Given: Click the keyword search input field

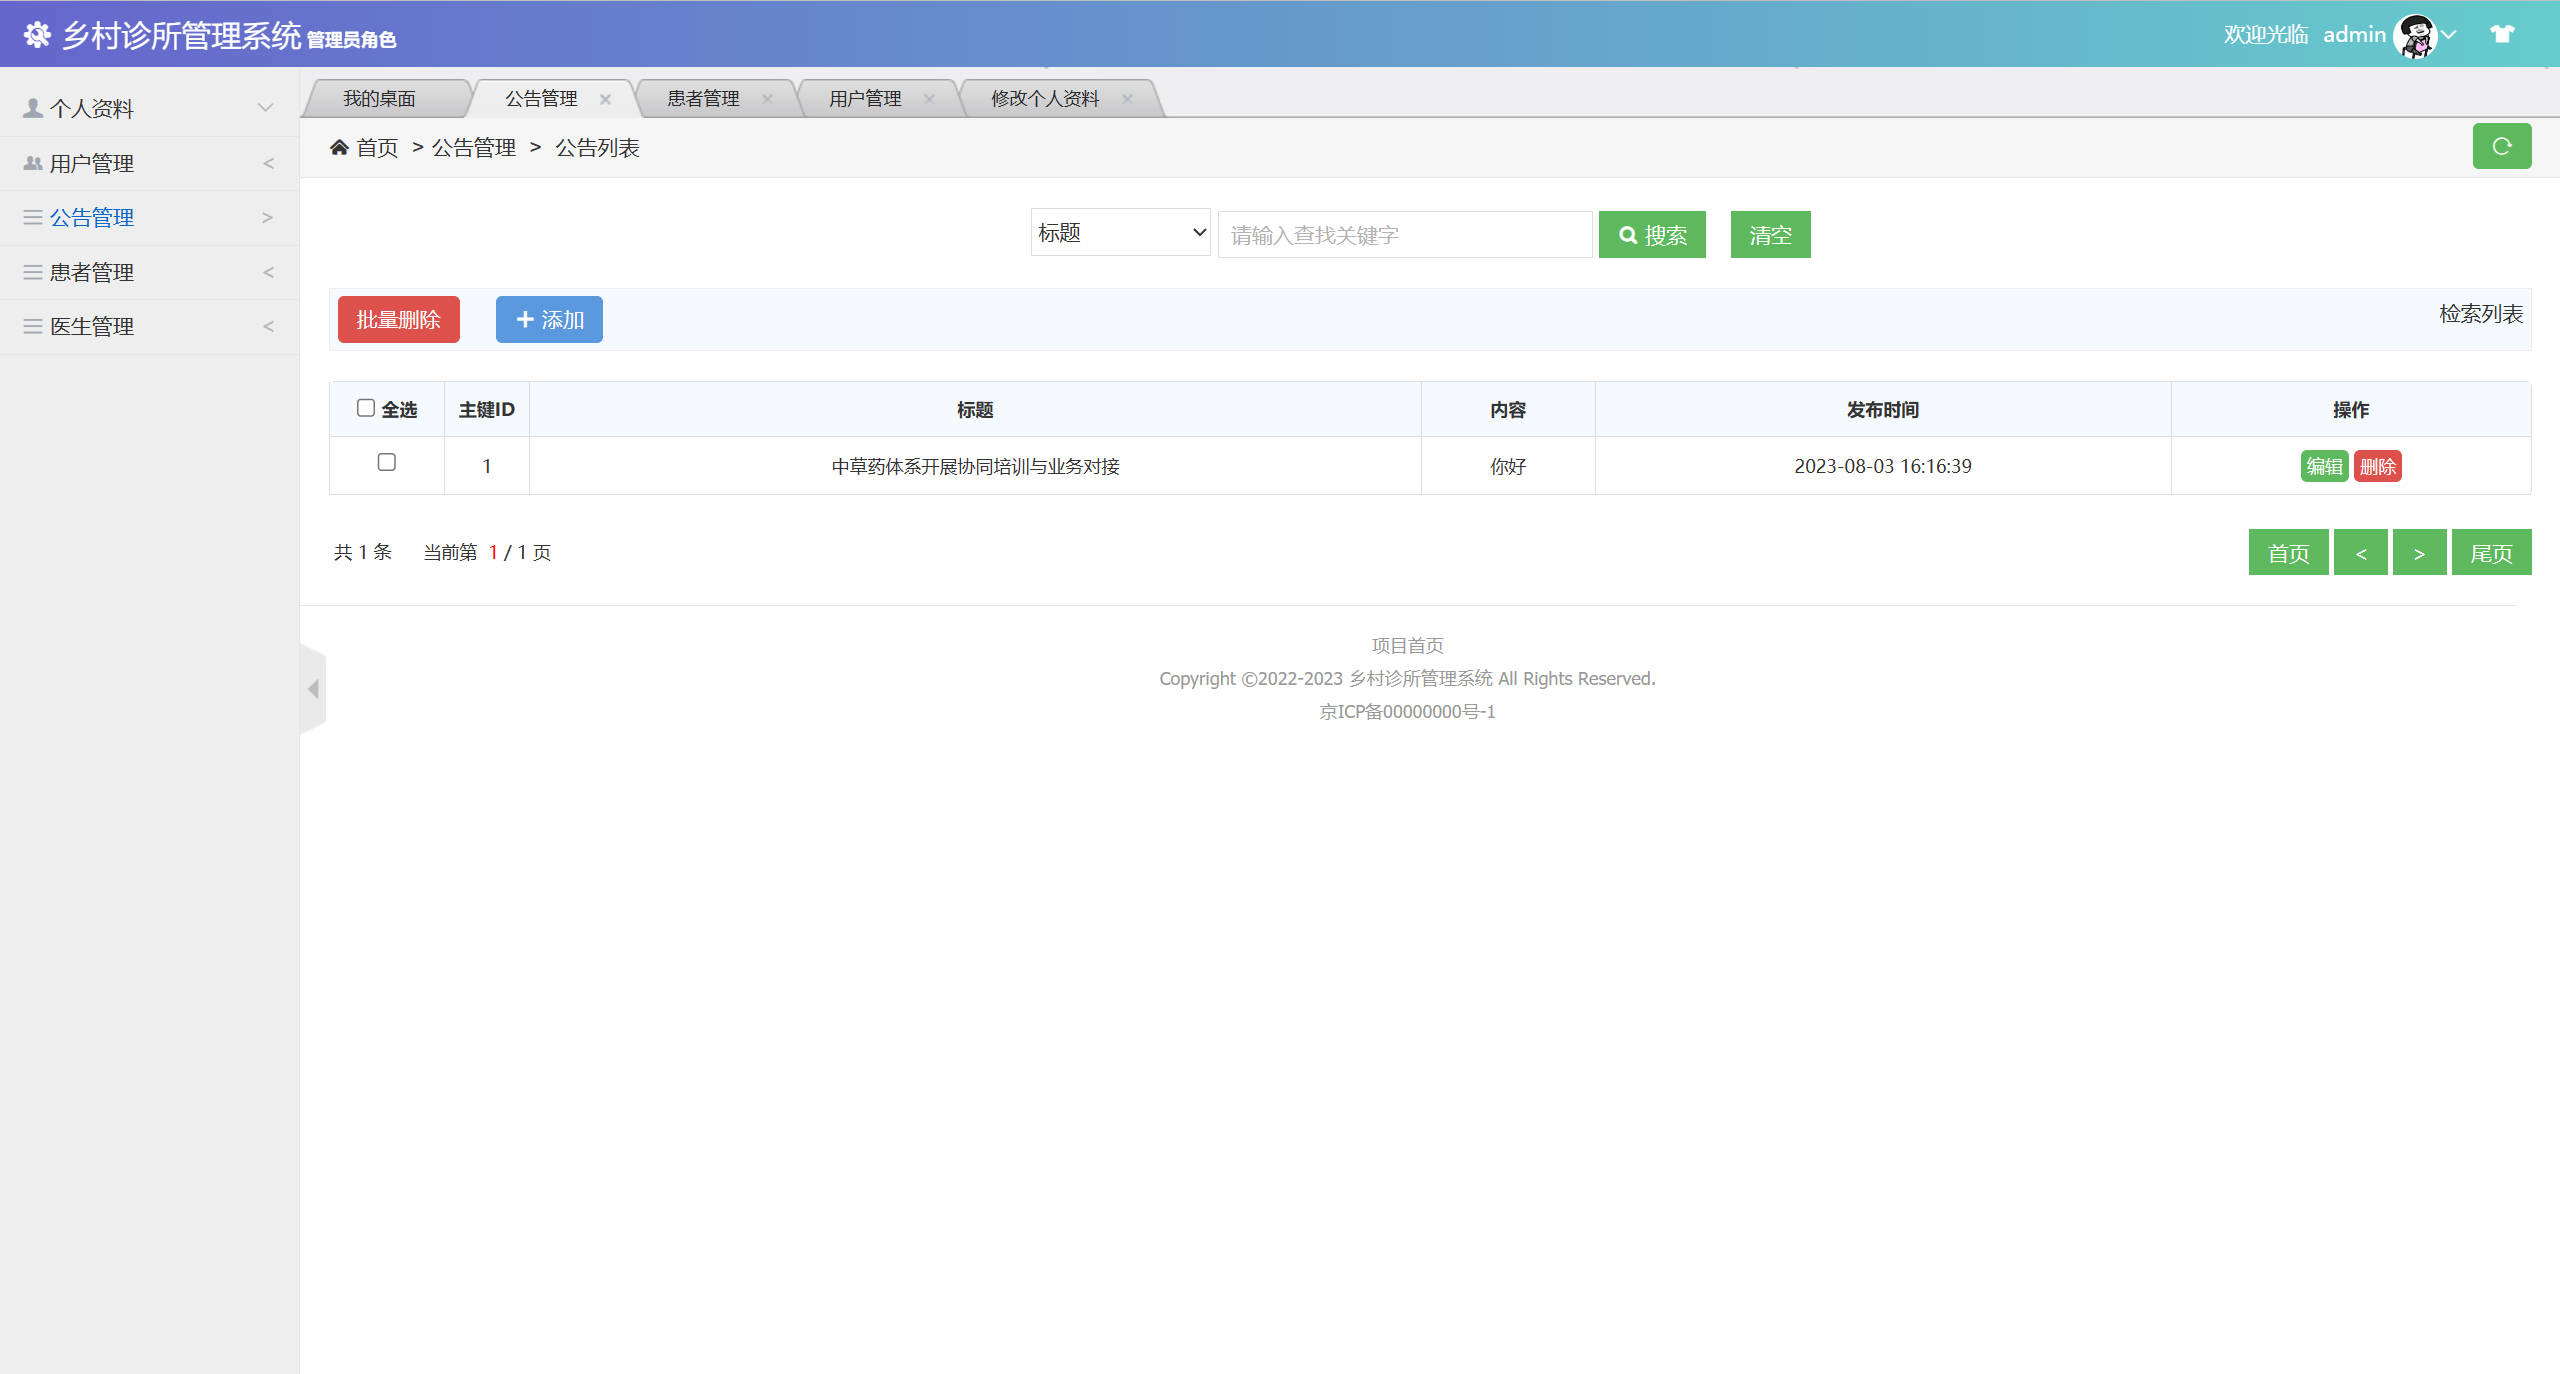Looking at the screenshot, I should pyautogui.click(x=1404, y=234).
